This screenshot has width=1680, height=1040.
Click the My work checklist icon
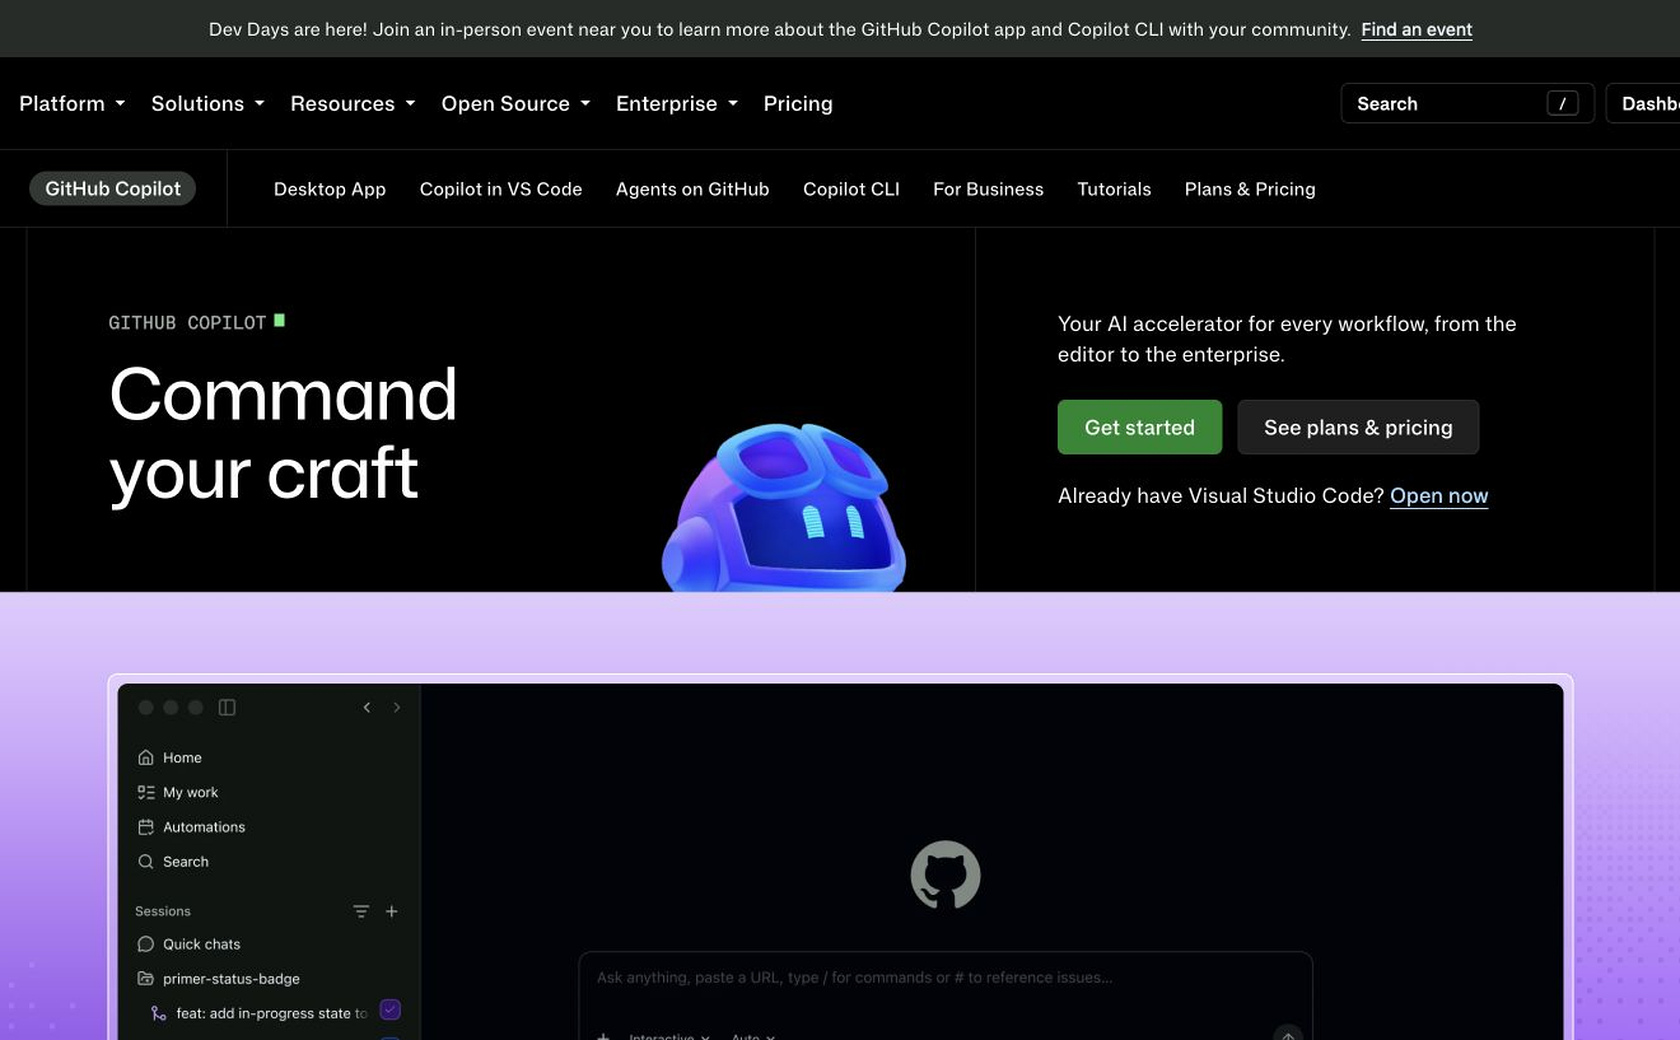point(146,792)
